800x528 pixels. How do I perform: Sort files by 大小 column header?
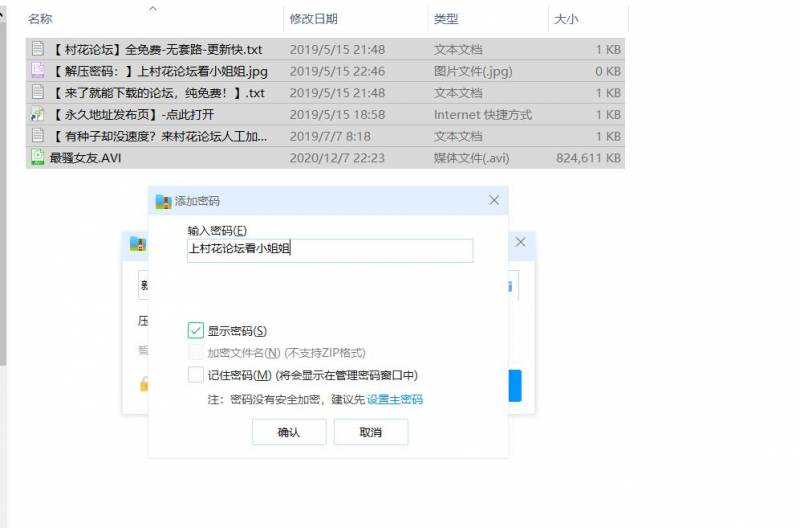point(566,19)
